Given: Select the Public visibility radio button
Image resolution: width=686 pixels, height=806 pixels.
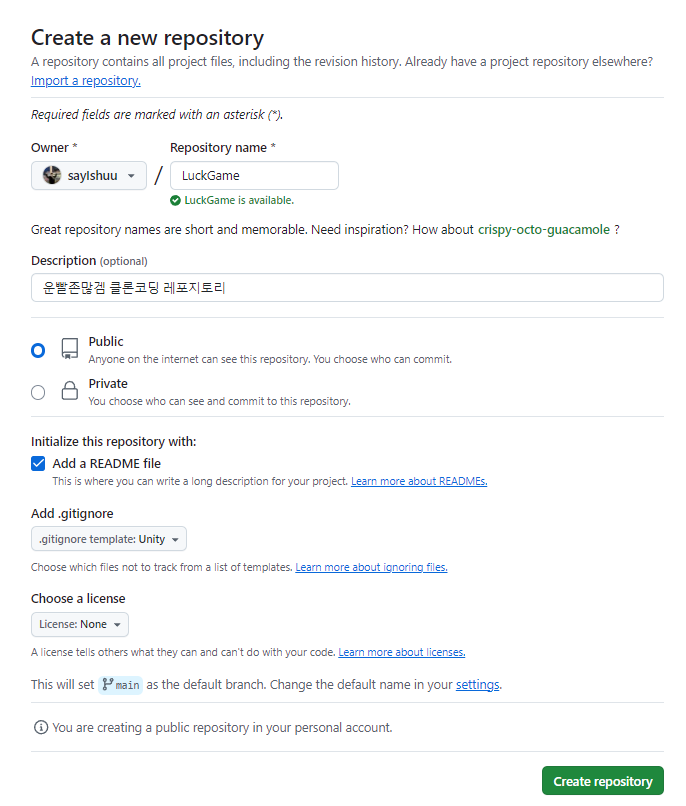Looking at the screenshot, I should coord(38,350).
